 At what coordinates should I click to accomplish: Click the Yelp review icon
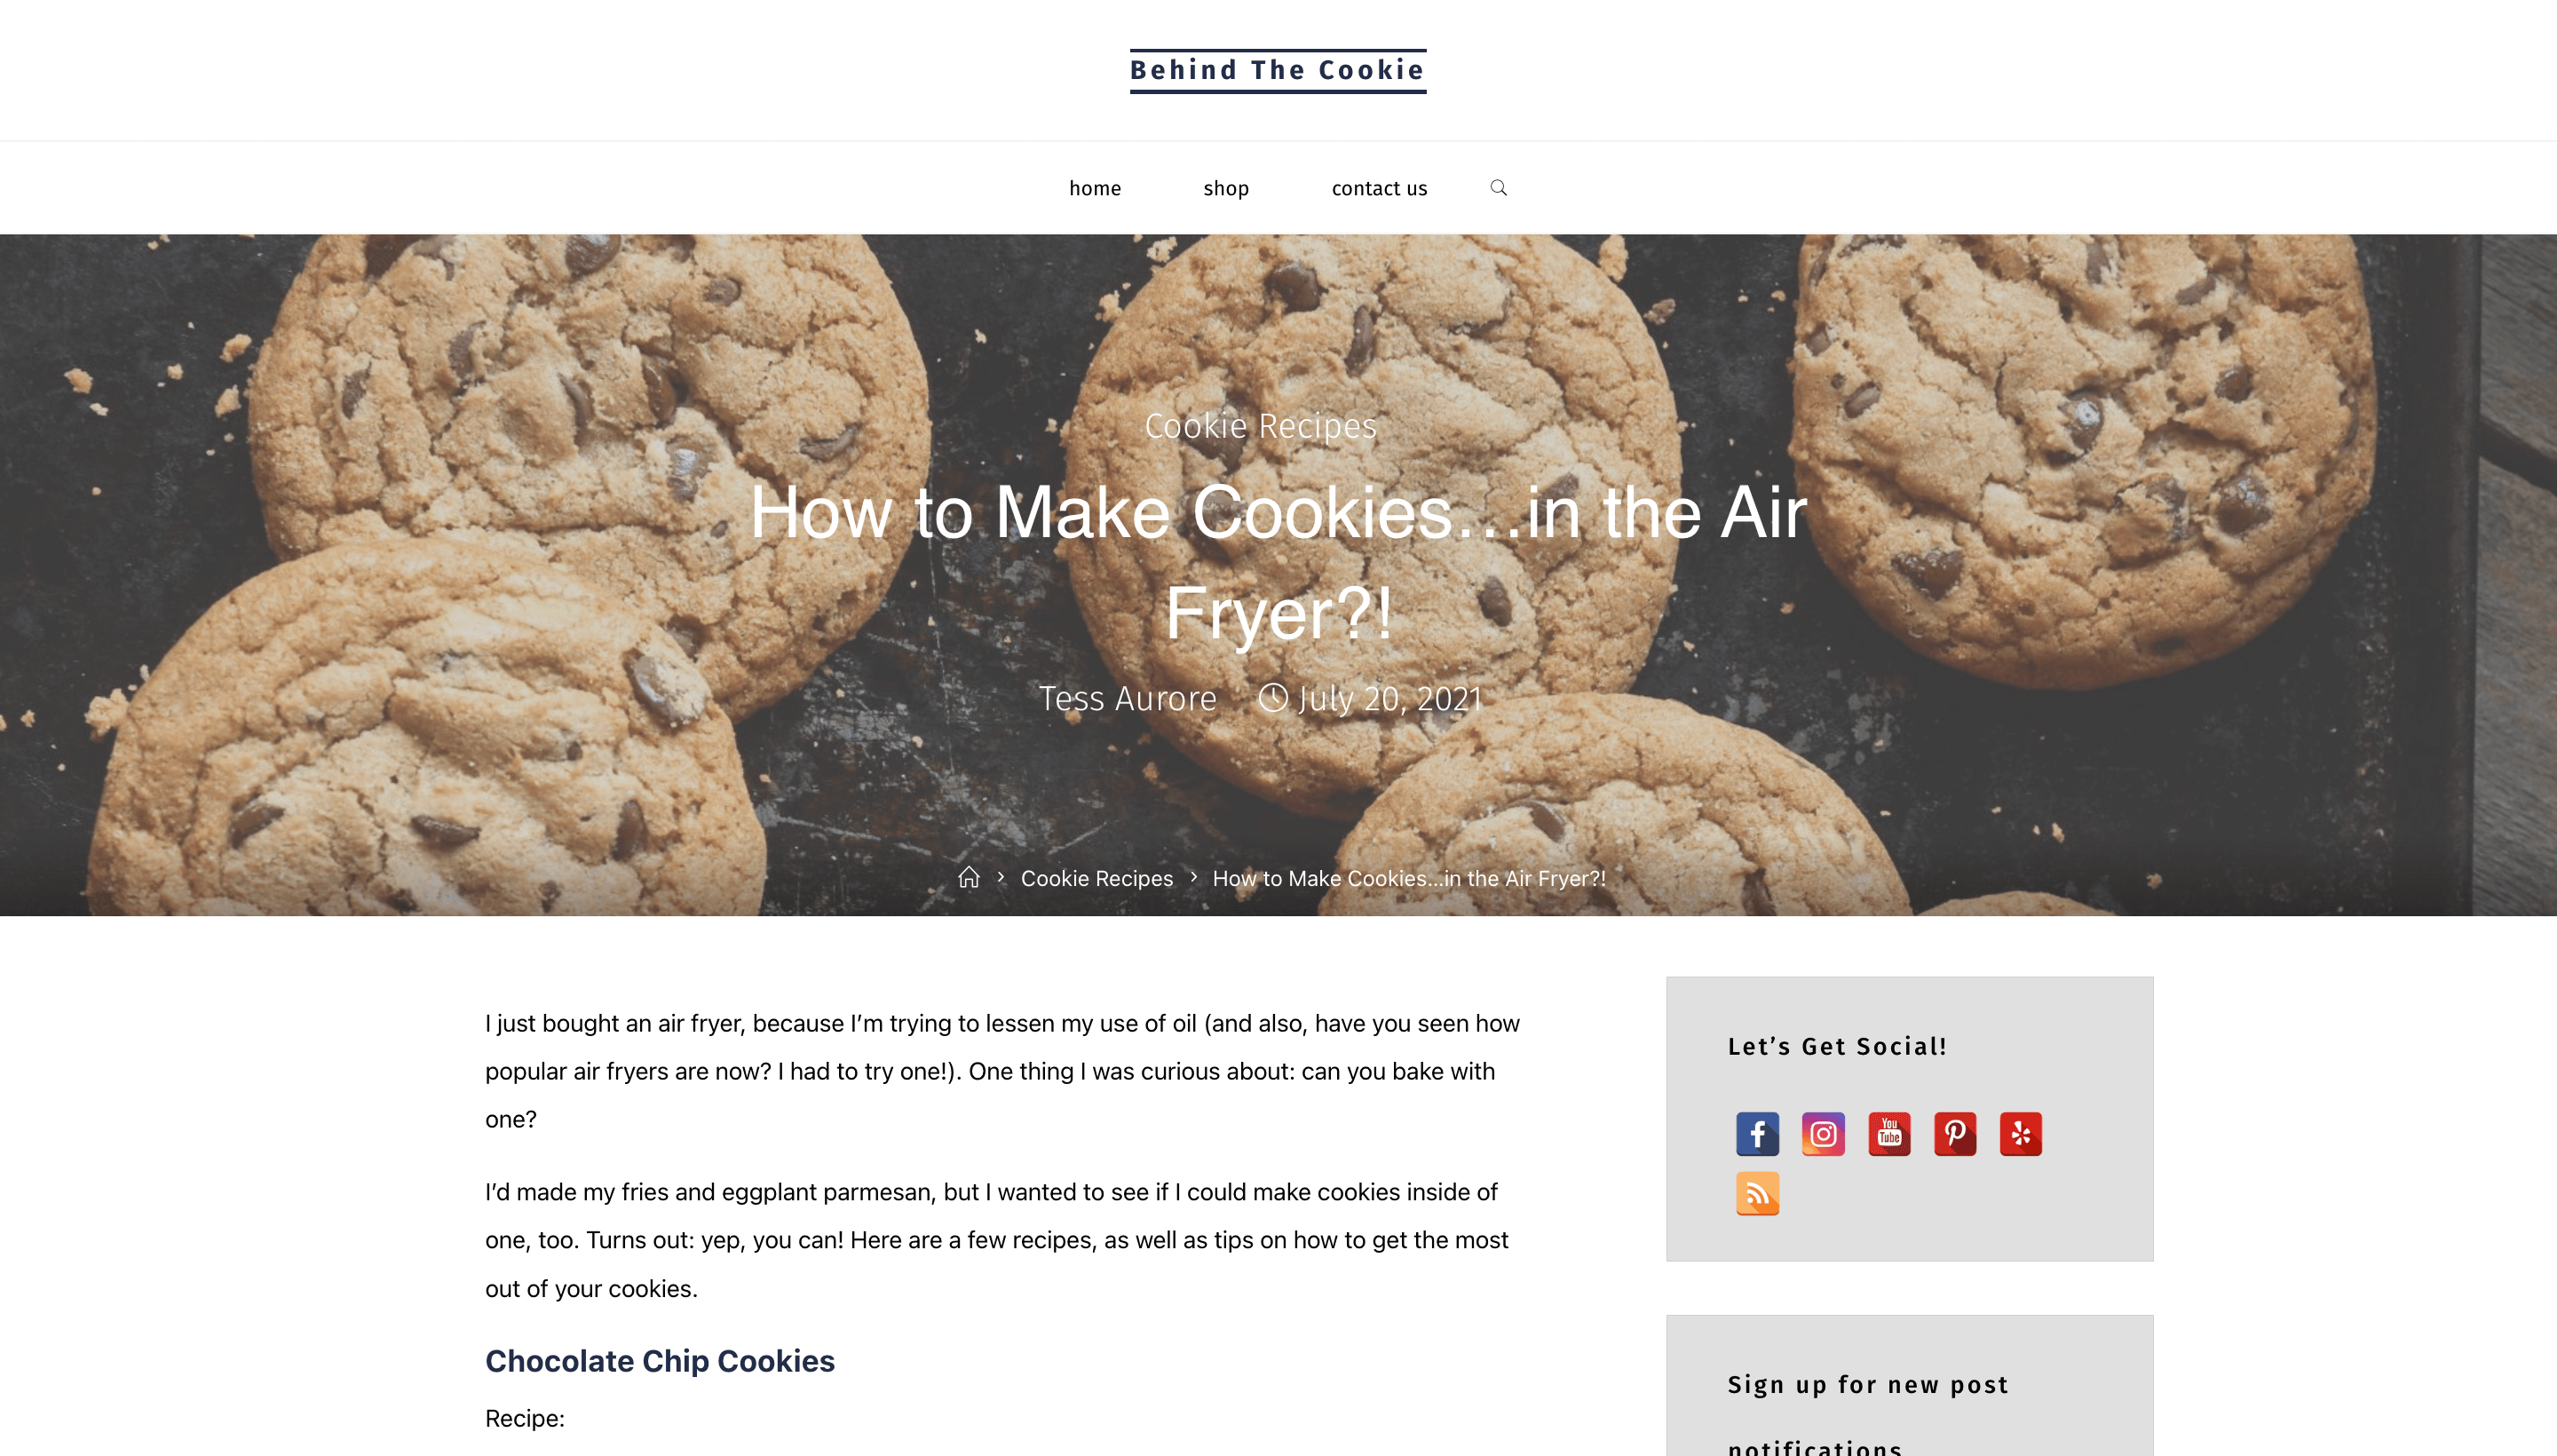[x=2022, y=1133]
